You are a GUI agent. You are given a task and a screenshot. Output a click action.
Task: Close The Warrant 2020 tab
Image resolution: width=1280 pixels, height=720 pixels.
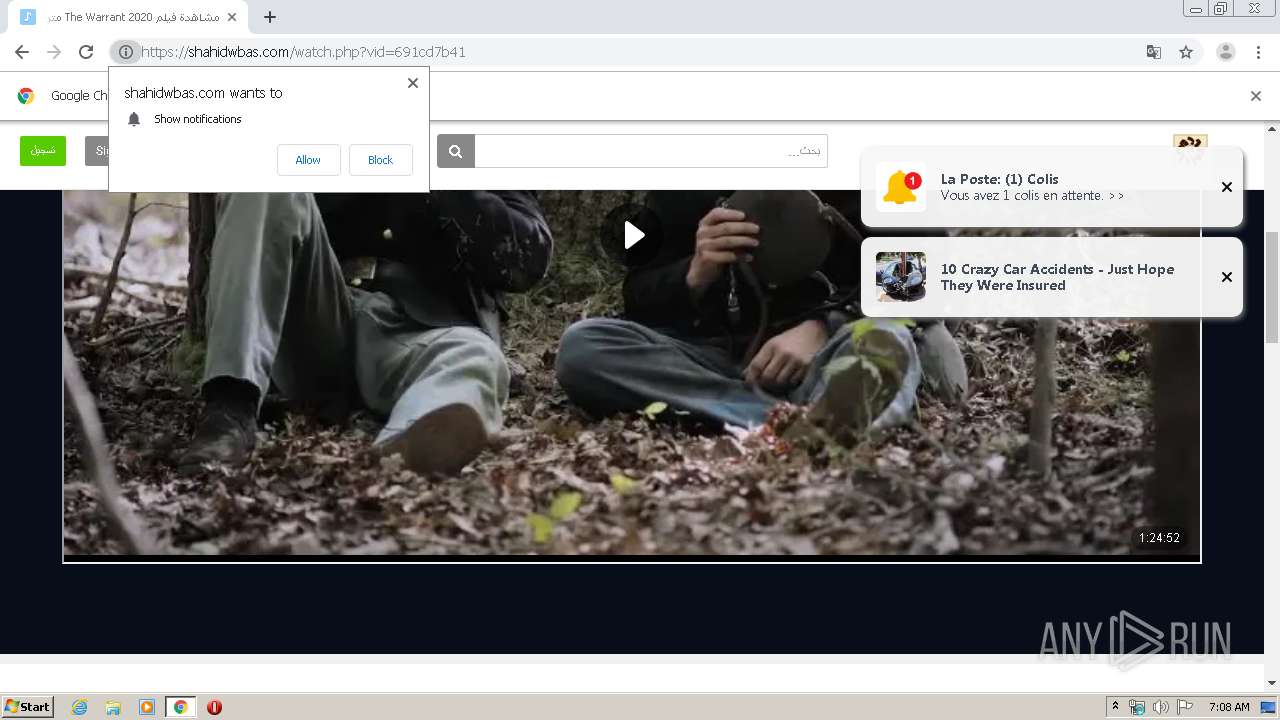pos(232,17)
